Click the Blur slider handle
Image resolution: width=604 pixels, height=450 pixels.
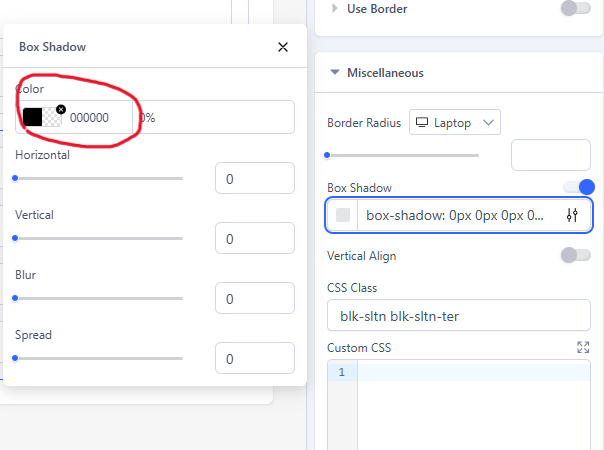pyautogui.click(x=15, y=297)
